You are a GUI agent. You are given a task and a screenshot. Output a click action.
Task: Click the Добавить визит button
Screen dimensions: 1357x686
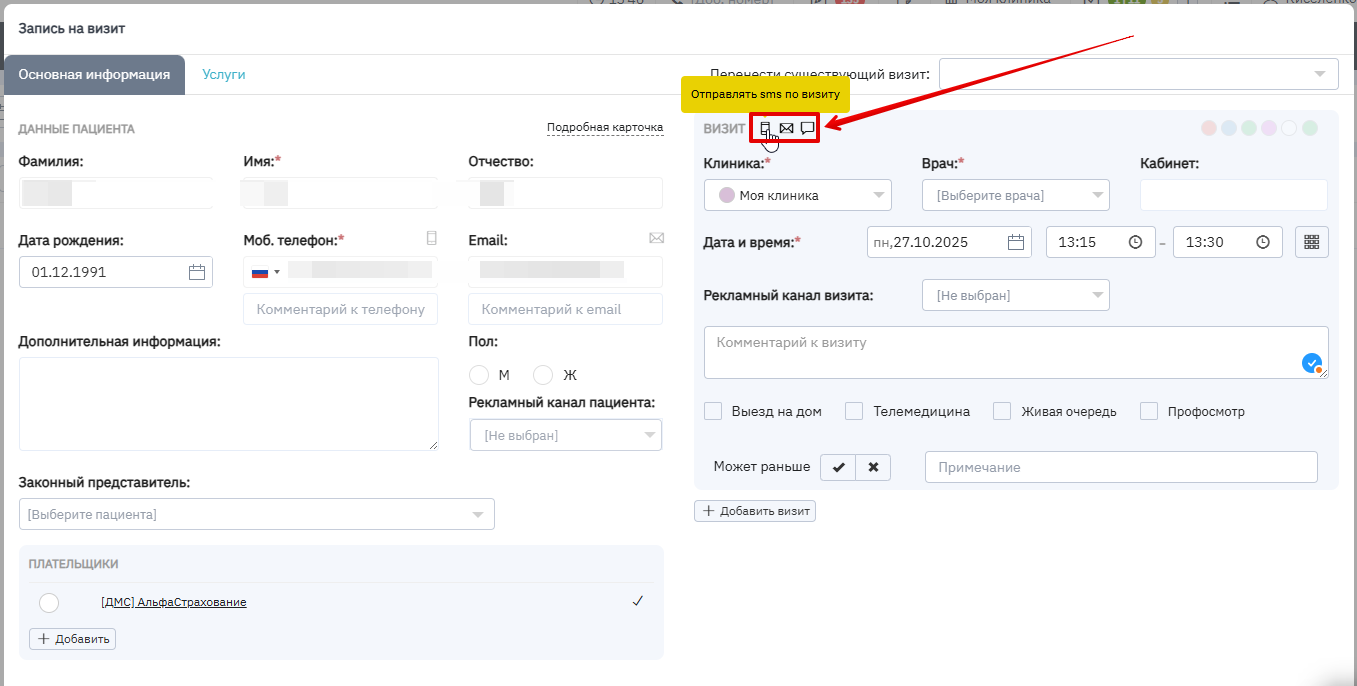[x=755, y=511]
